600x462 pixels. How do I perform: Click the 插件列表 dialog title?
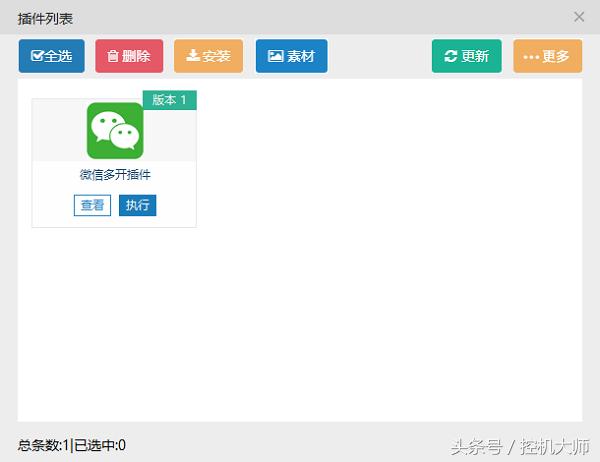coord(45,19)
